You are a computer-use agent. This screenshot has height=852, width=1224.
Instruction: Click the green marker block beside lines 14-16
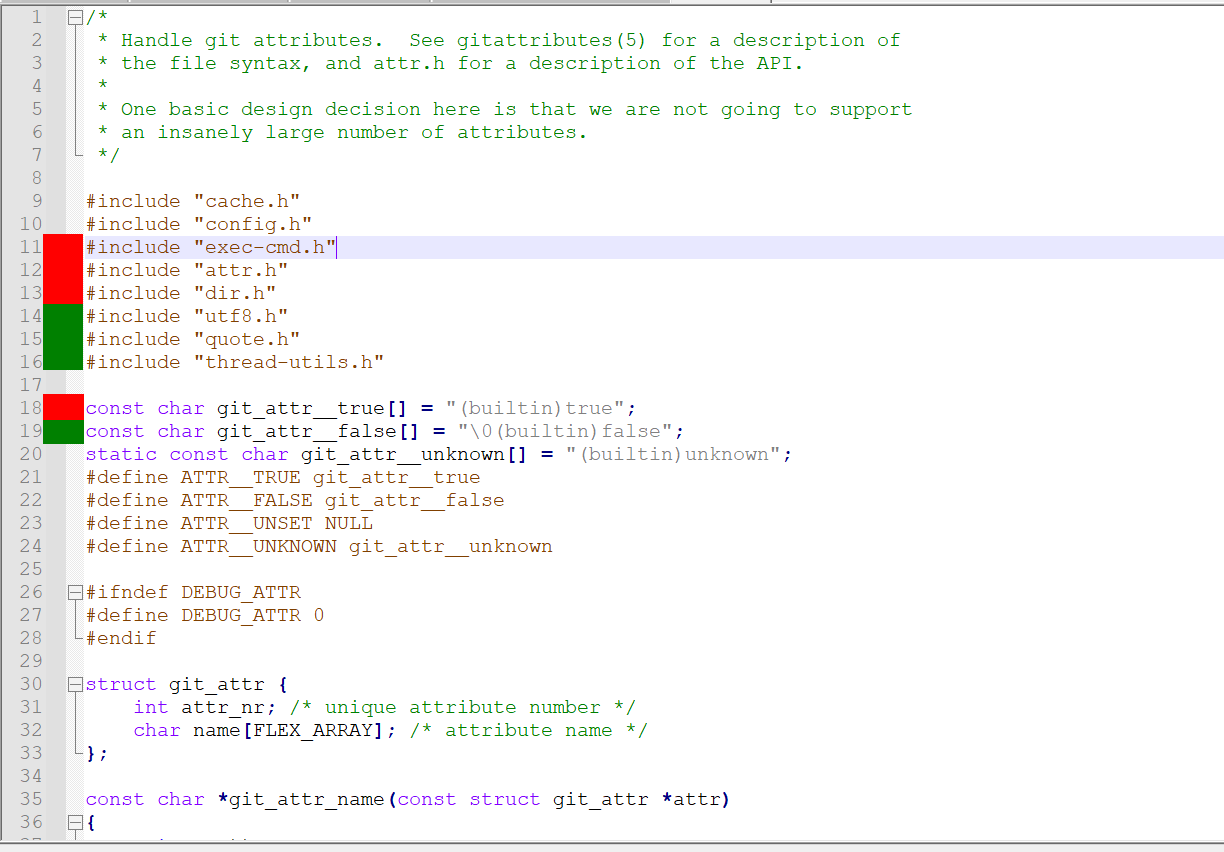click(63, 338)
